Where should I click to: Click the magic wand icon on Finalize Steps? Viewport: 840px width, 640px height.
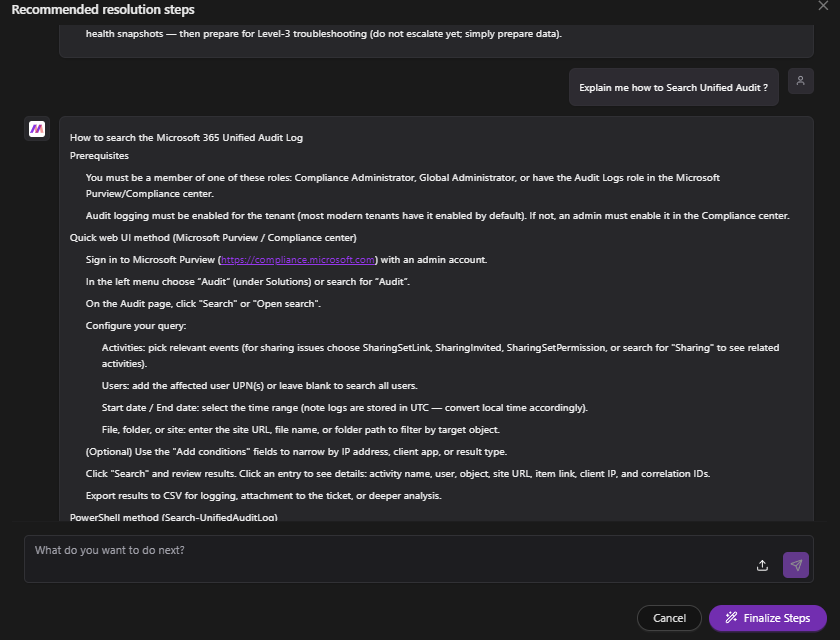click(x=732, y=618)
